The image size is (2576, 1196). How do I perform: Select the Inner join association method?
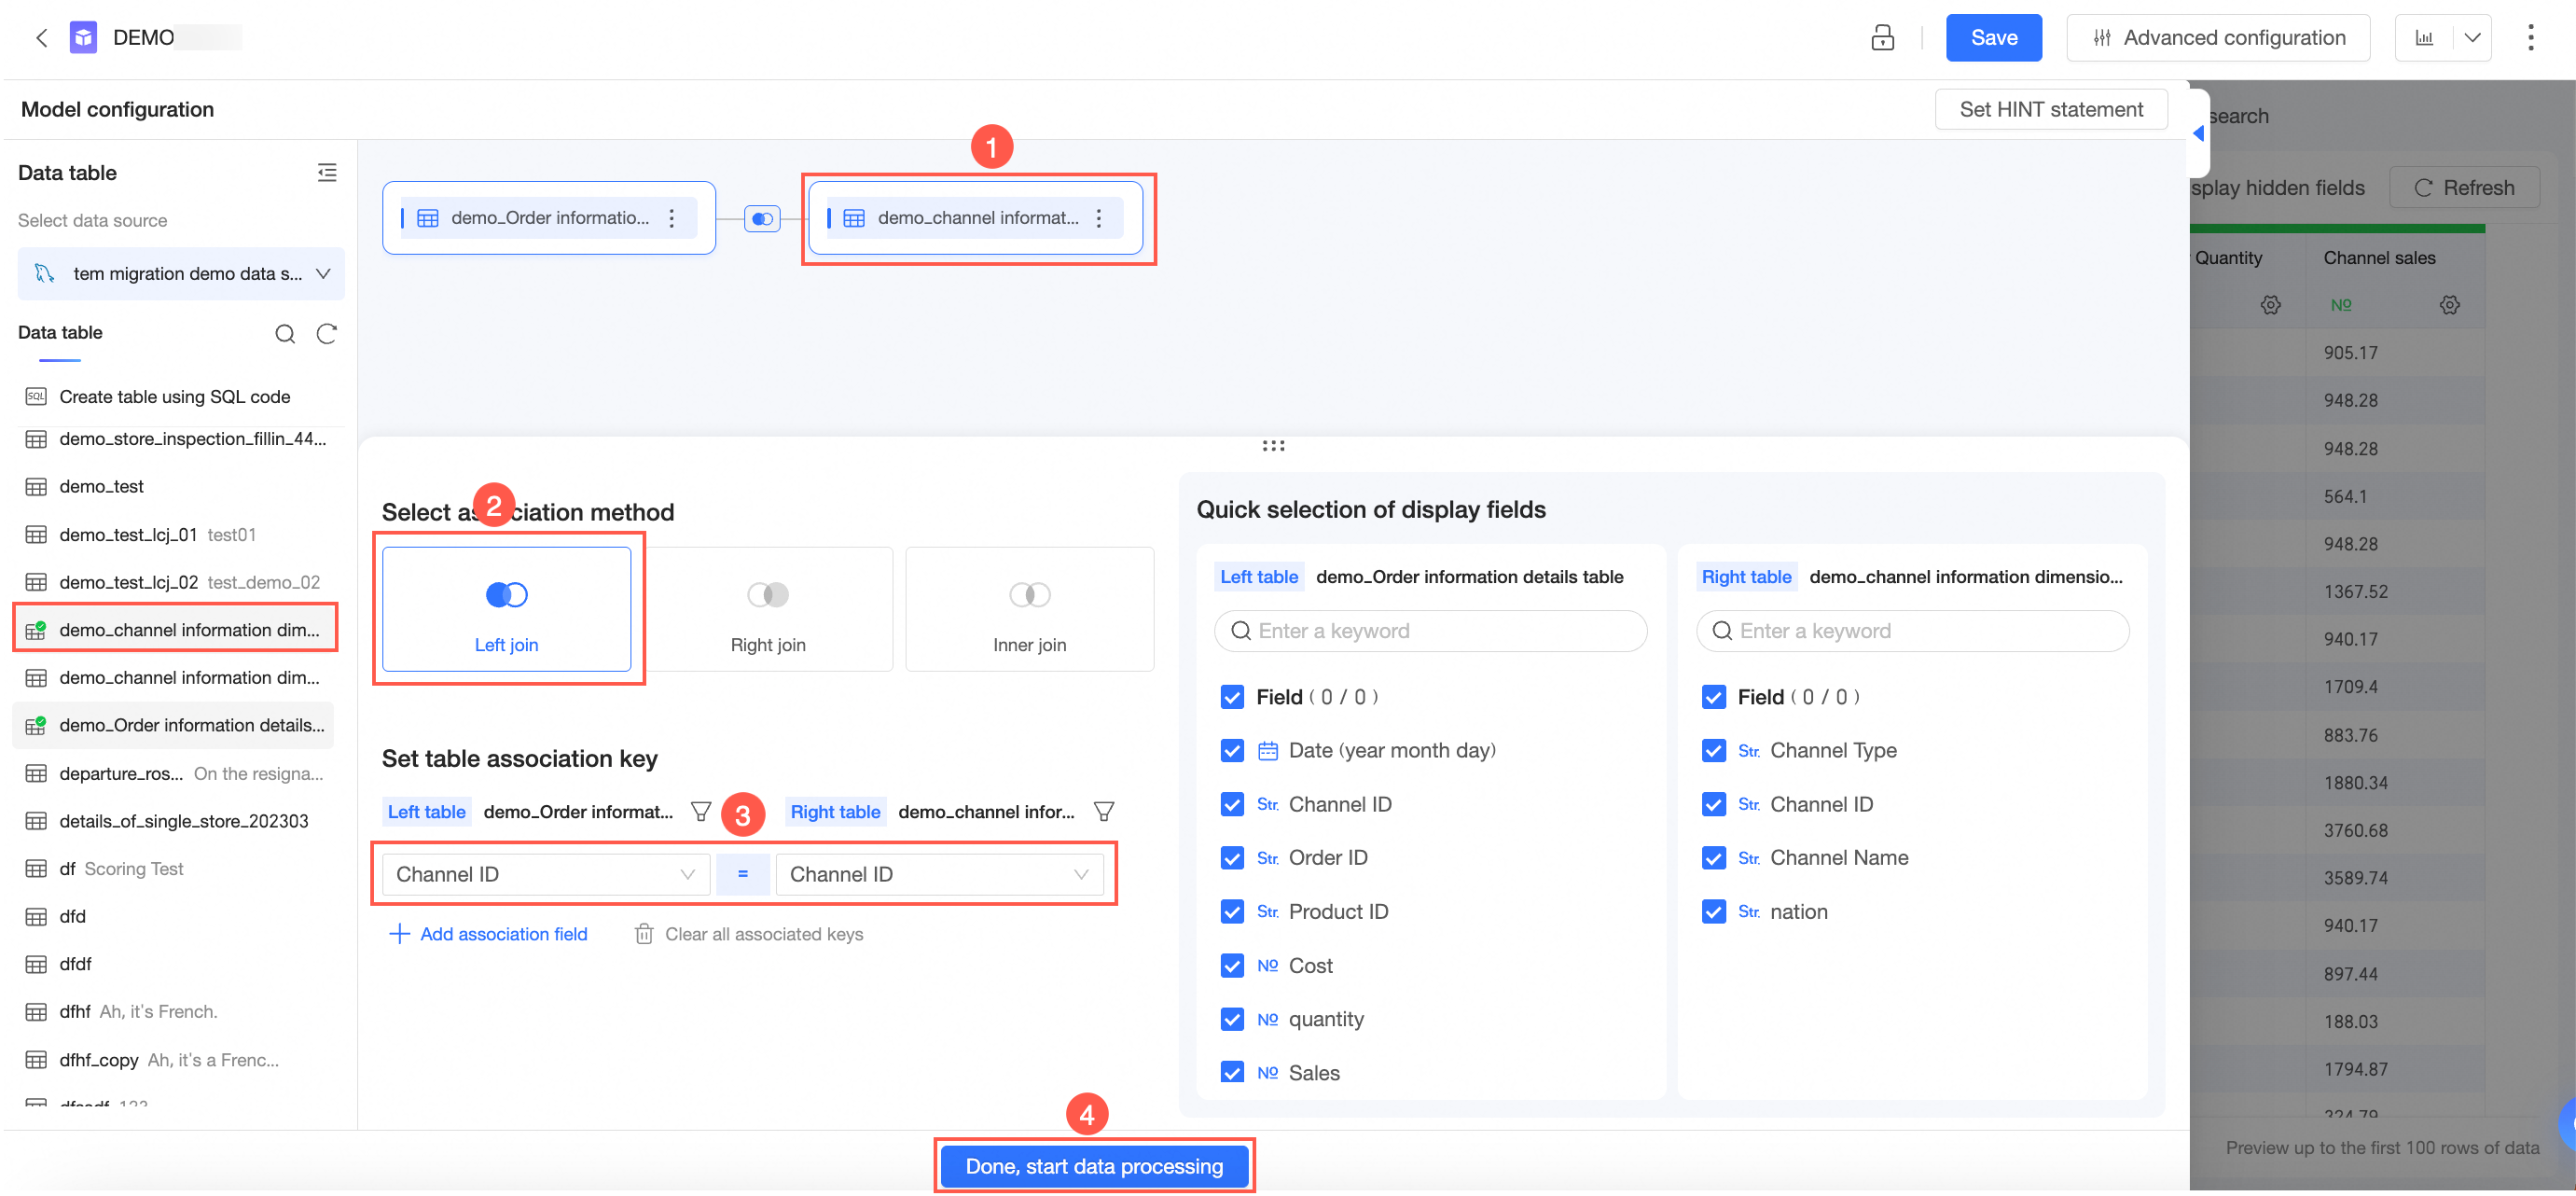(x=1029, y=609)
